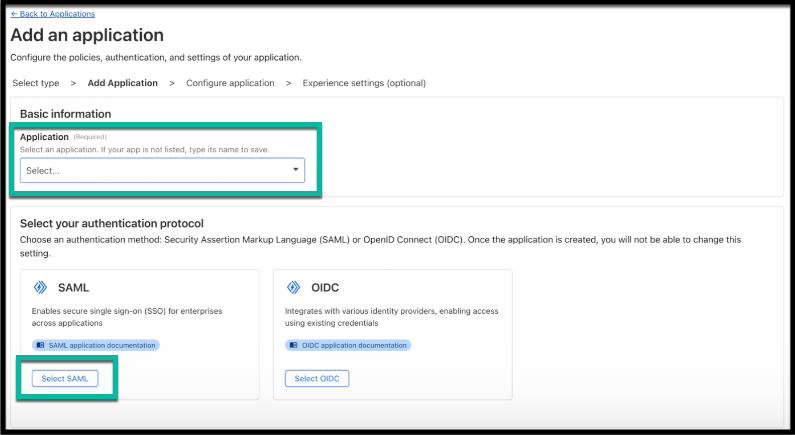Screen dimensions: 795x435
Task: Go to the Add Application step
Action: (123, 83)
